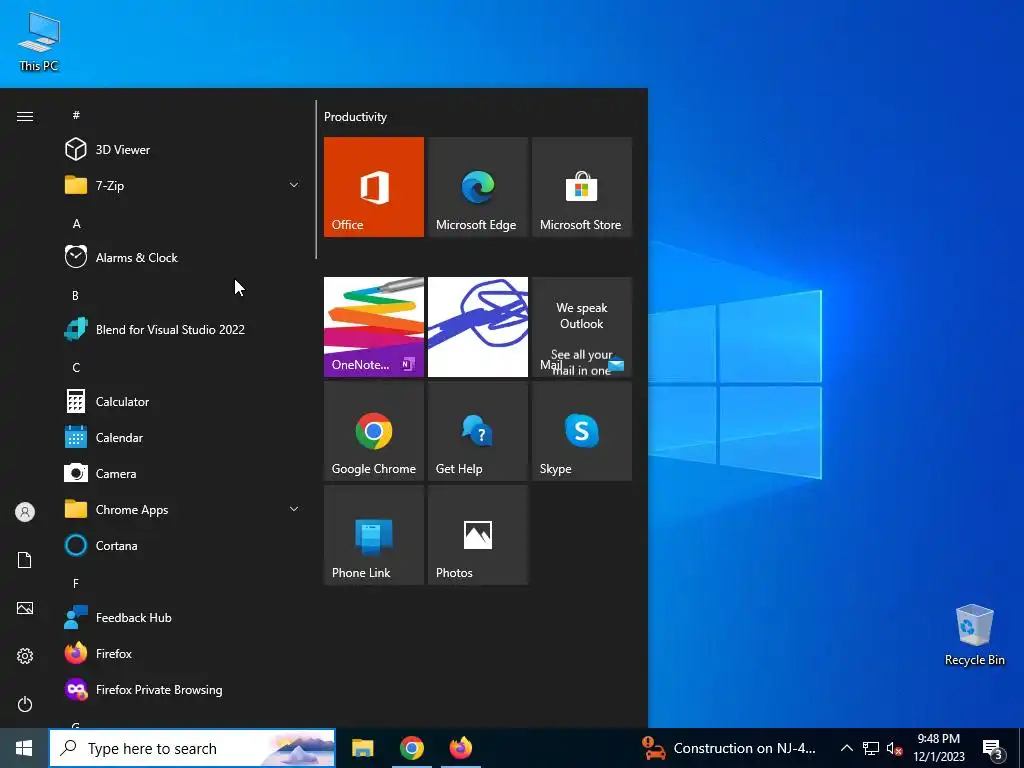Open Feedback Hub
Viewport: 1024px width, 768px height.
point(183,617)
